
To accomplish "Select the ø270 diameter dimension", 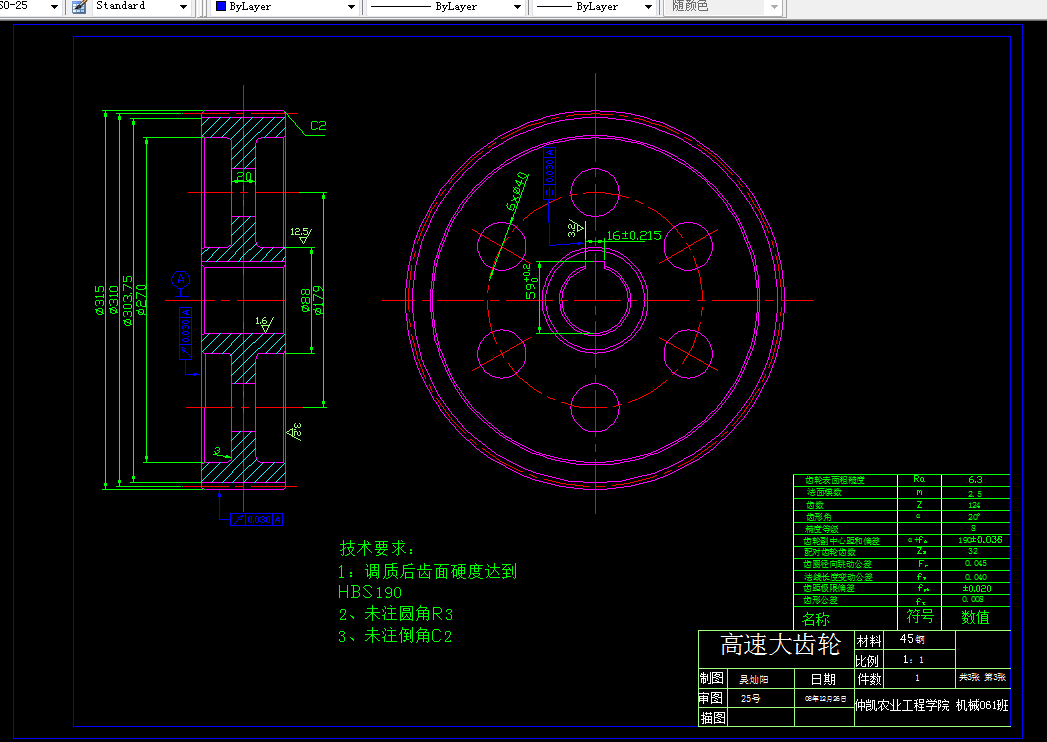I will (x=141, y=300).
